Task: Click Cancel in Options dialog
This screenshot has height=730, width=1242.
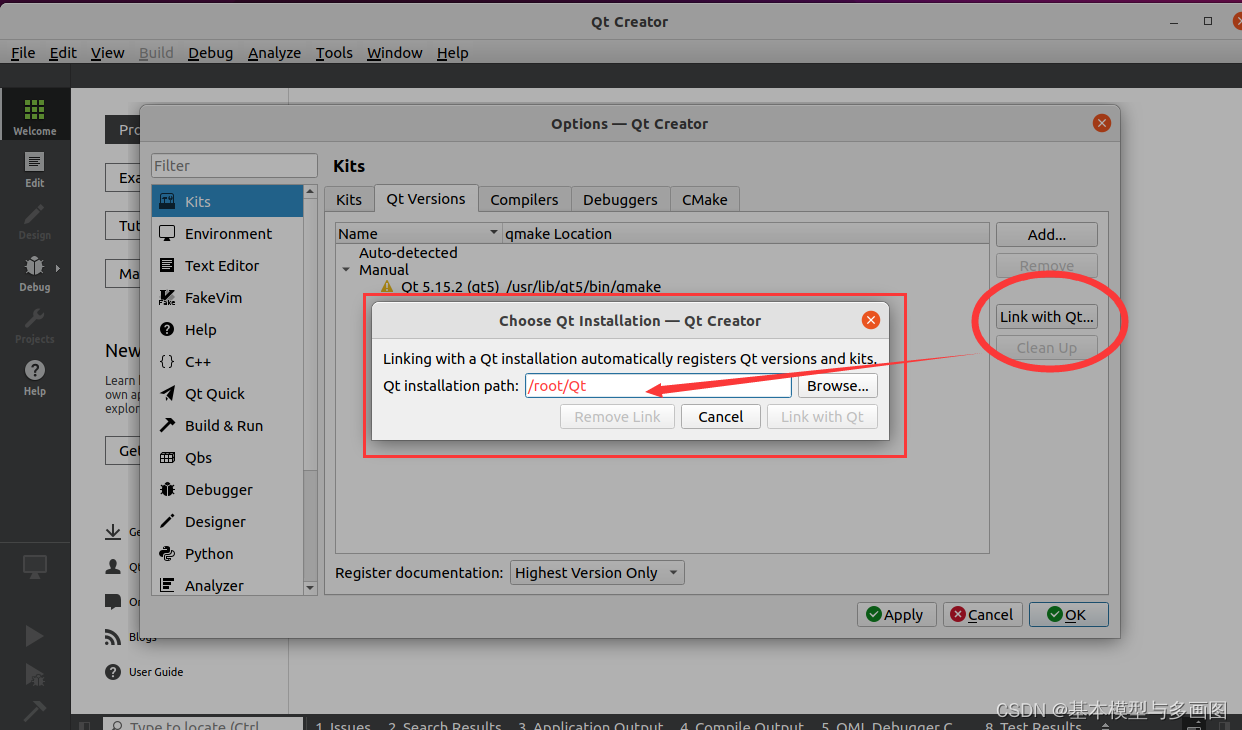Action: coord(983,615)
